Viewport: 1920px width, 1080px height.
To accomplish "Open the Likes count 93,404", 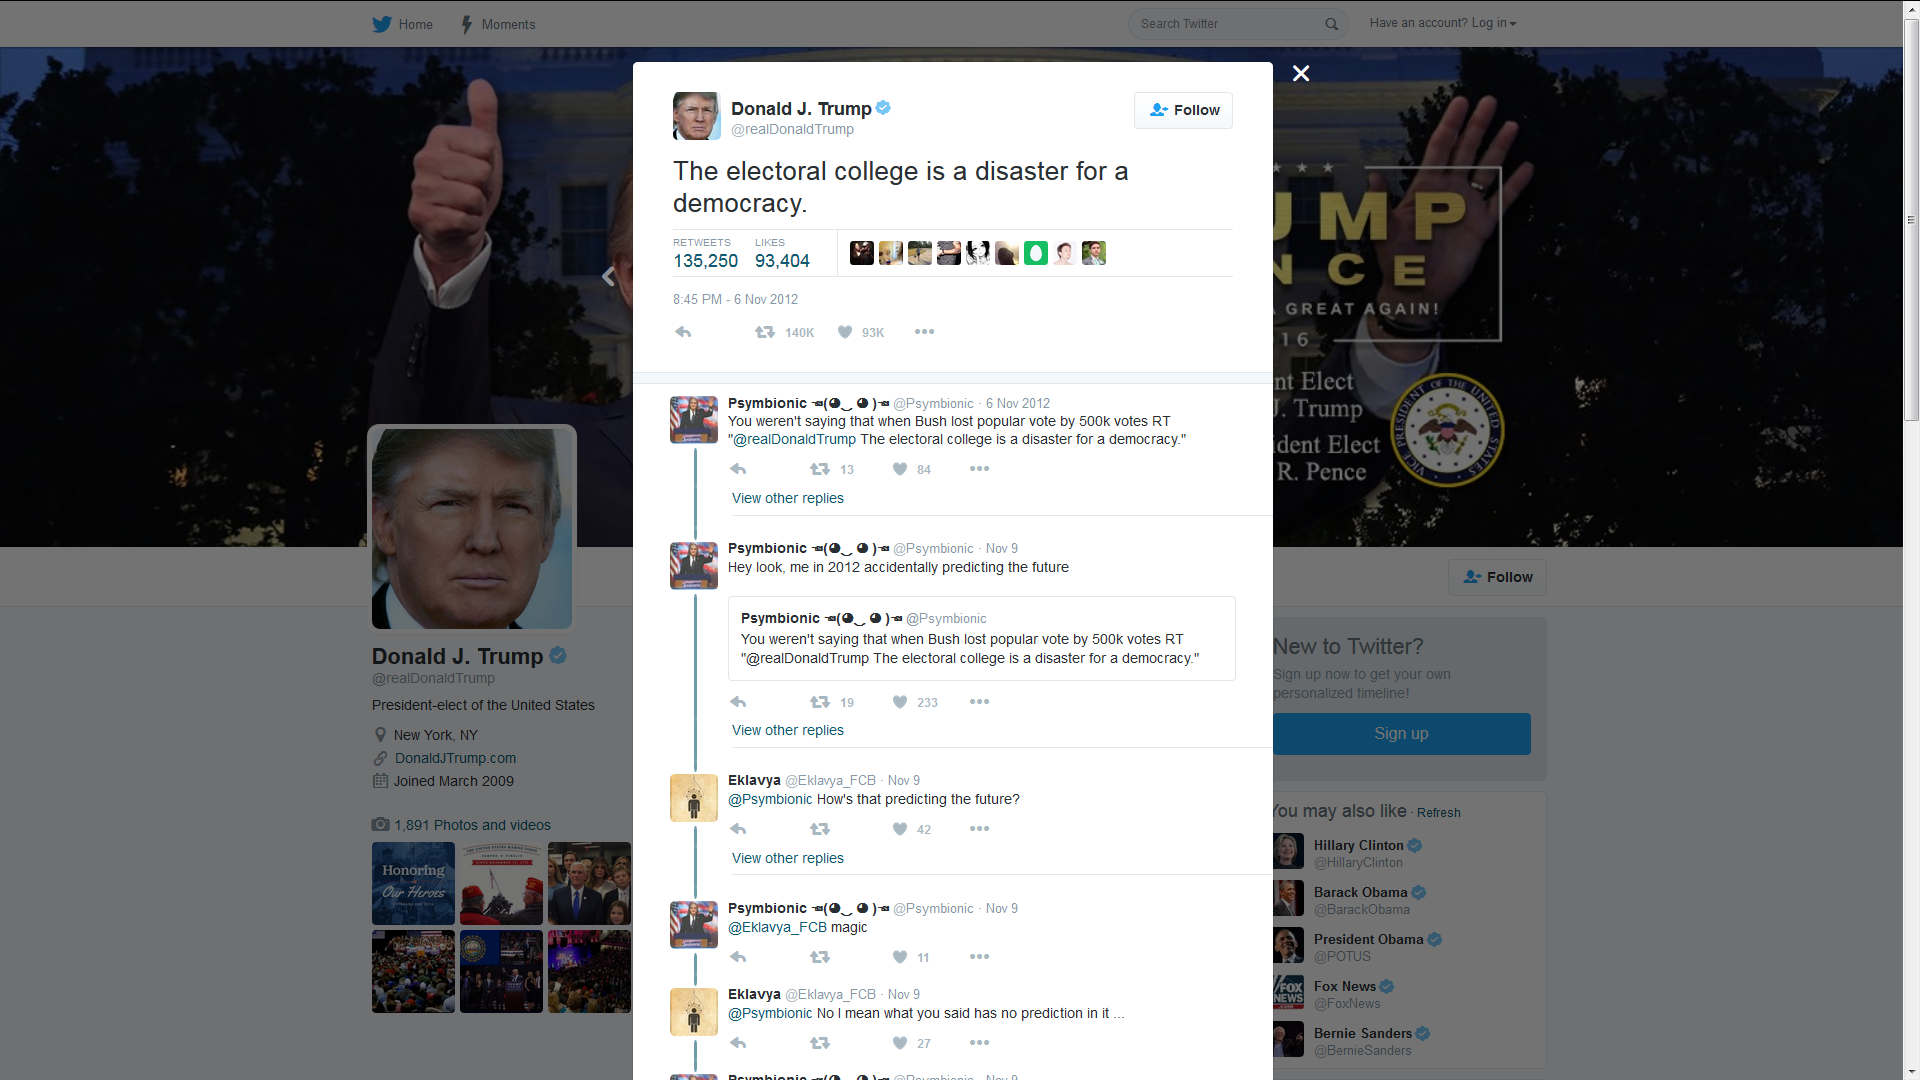I will (782, 254).
